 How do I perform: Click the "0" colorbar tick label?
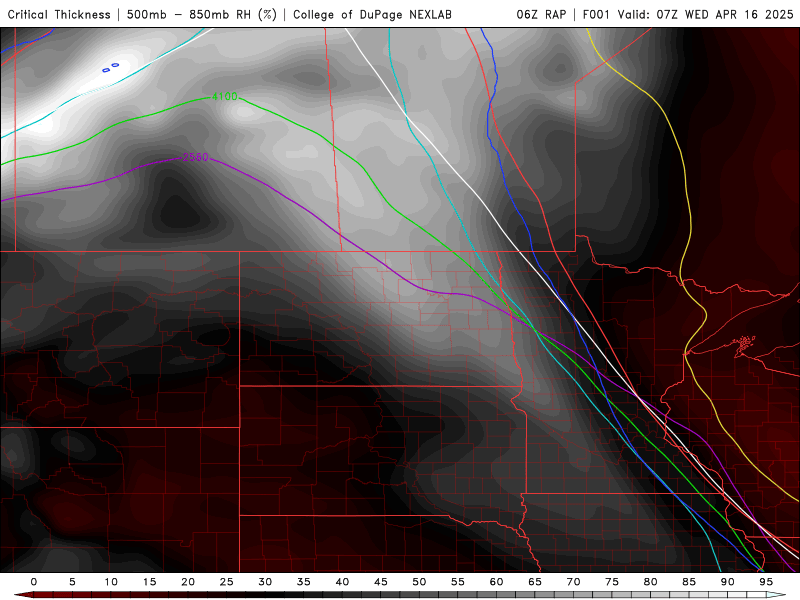pyautogui.click(x=34, y=582)
